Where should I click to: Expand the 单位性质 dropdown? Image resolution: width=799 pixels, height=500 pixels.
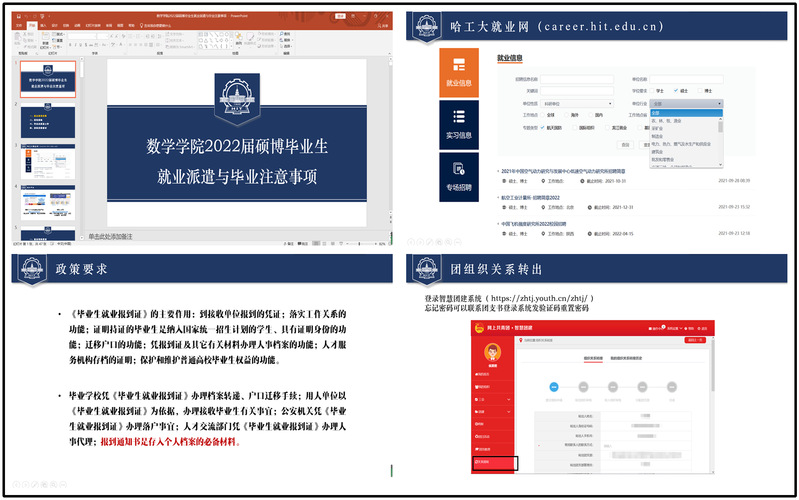click(579, 103)
